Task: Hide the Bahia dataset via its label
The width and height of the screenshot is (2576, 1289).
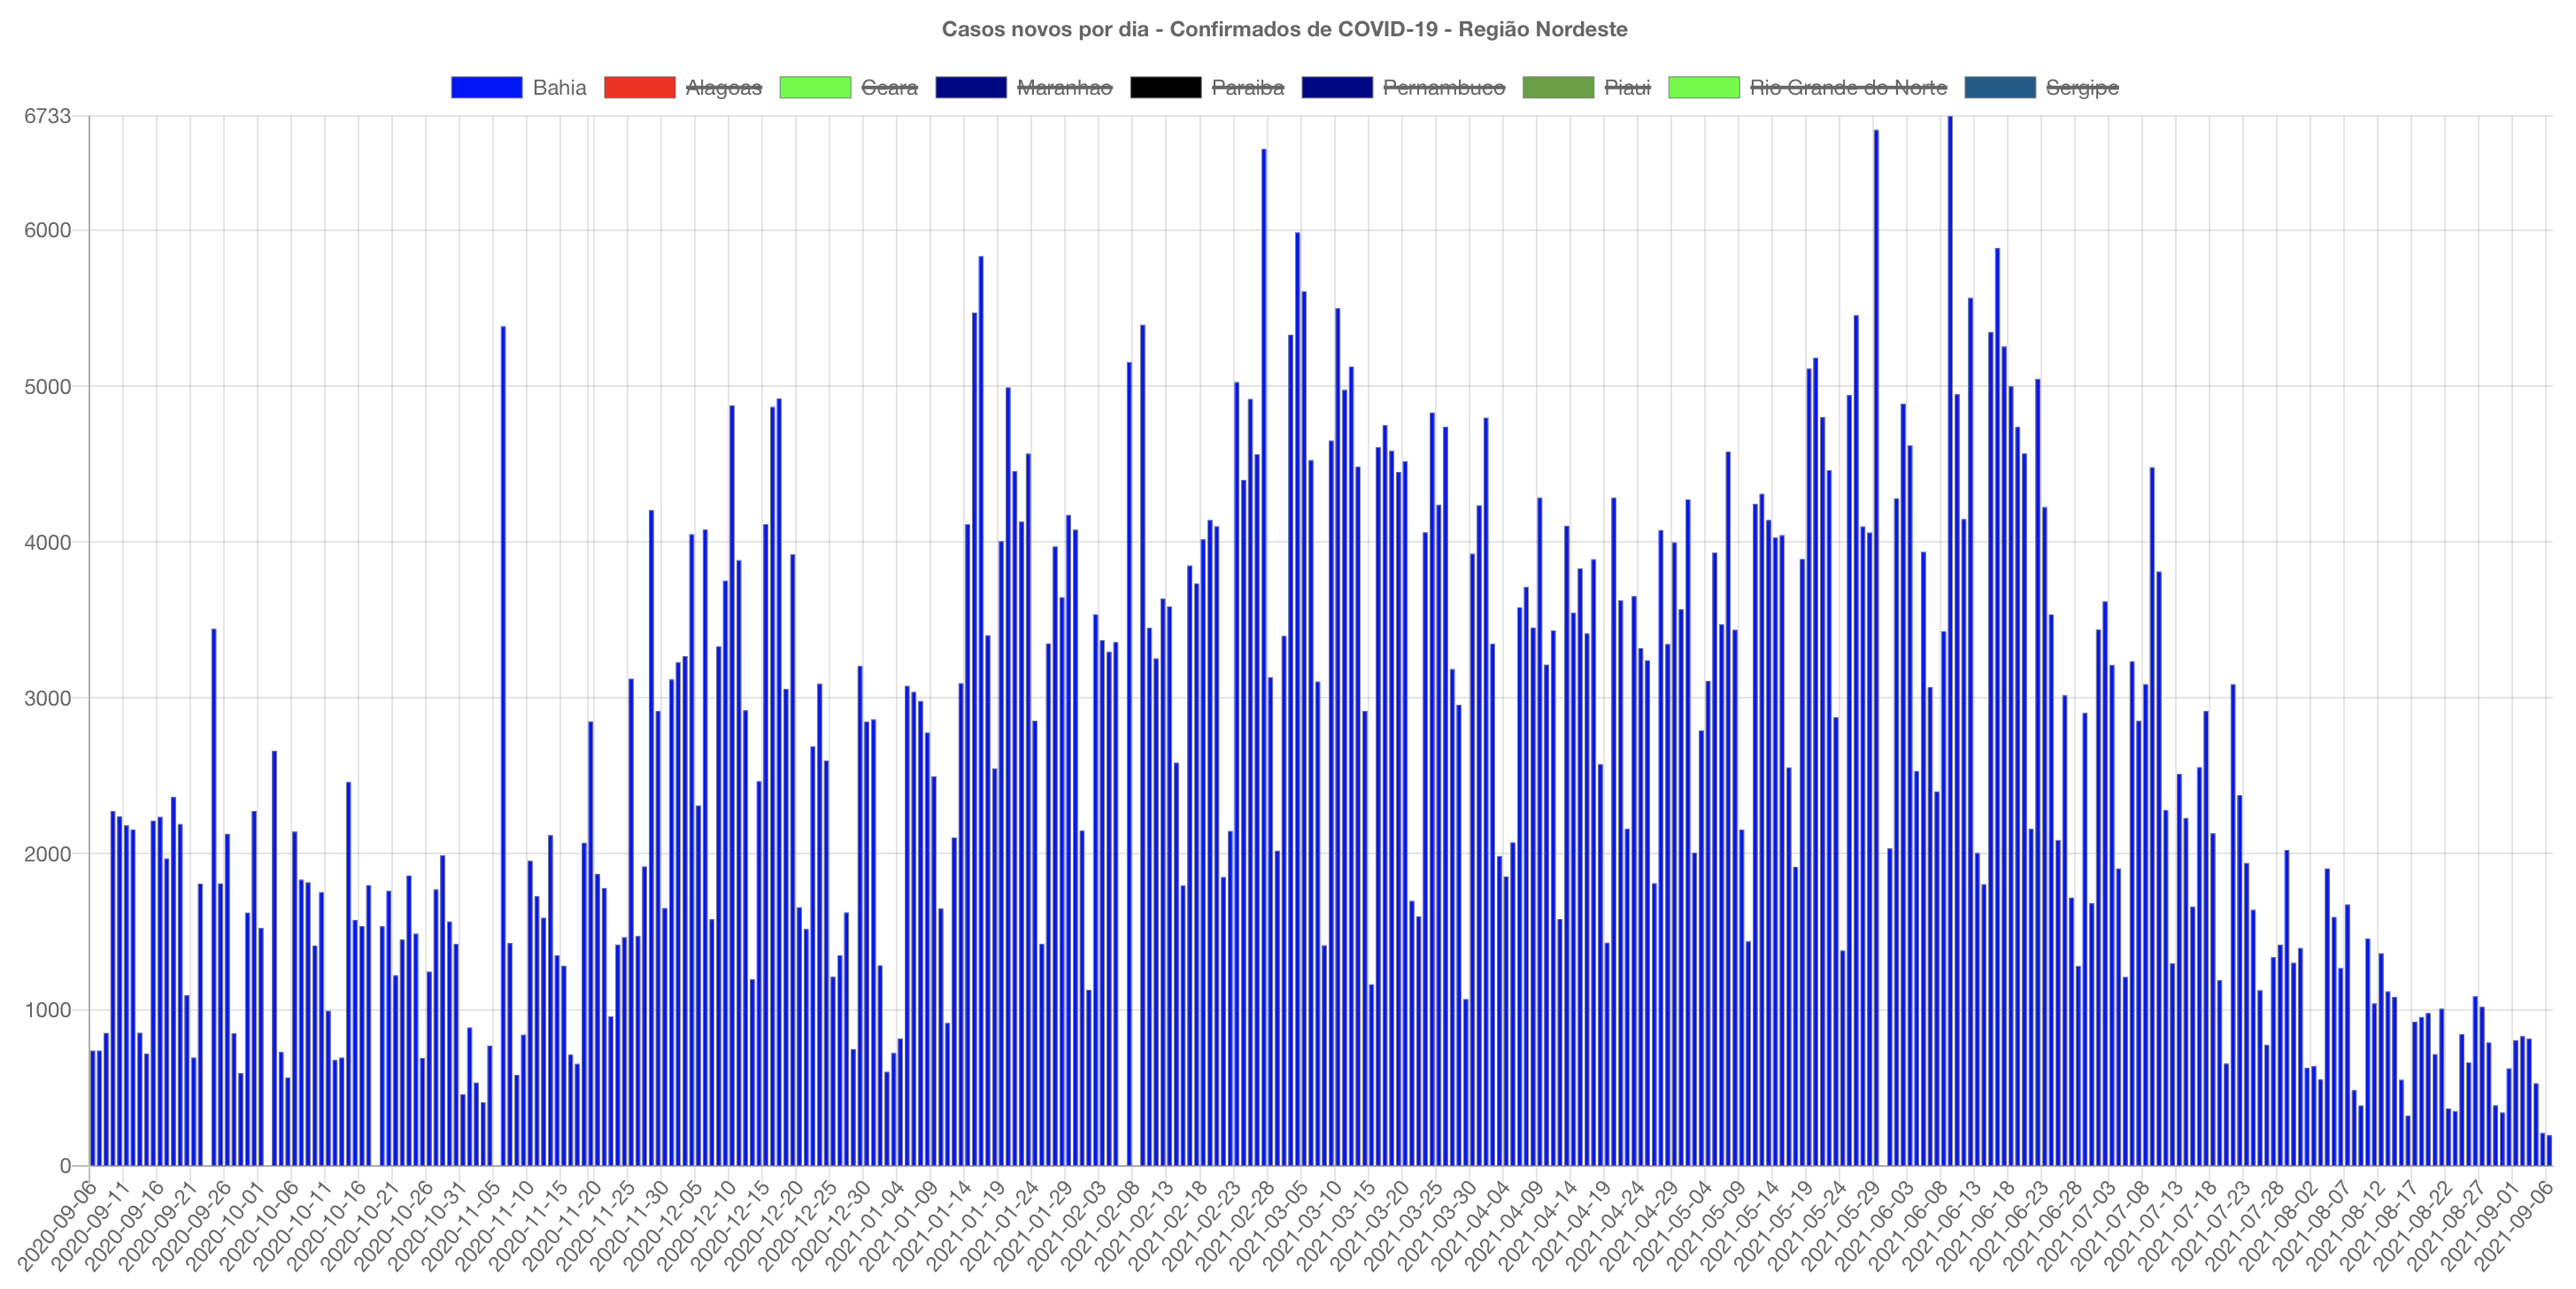Action: click(559, 88)
